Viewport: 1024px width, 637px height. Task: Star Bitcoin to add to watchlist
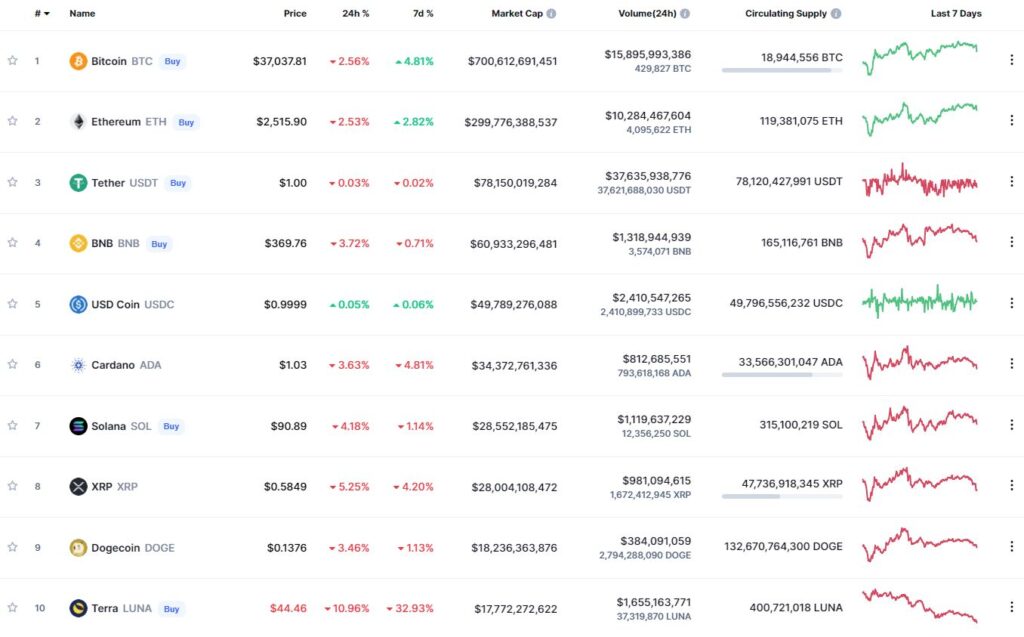coord(12,61)
